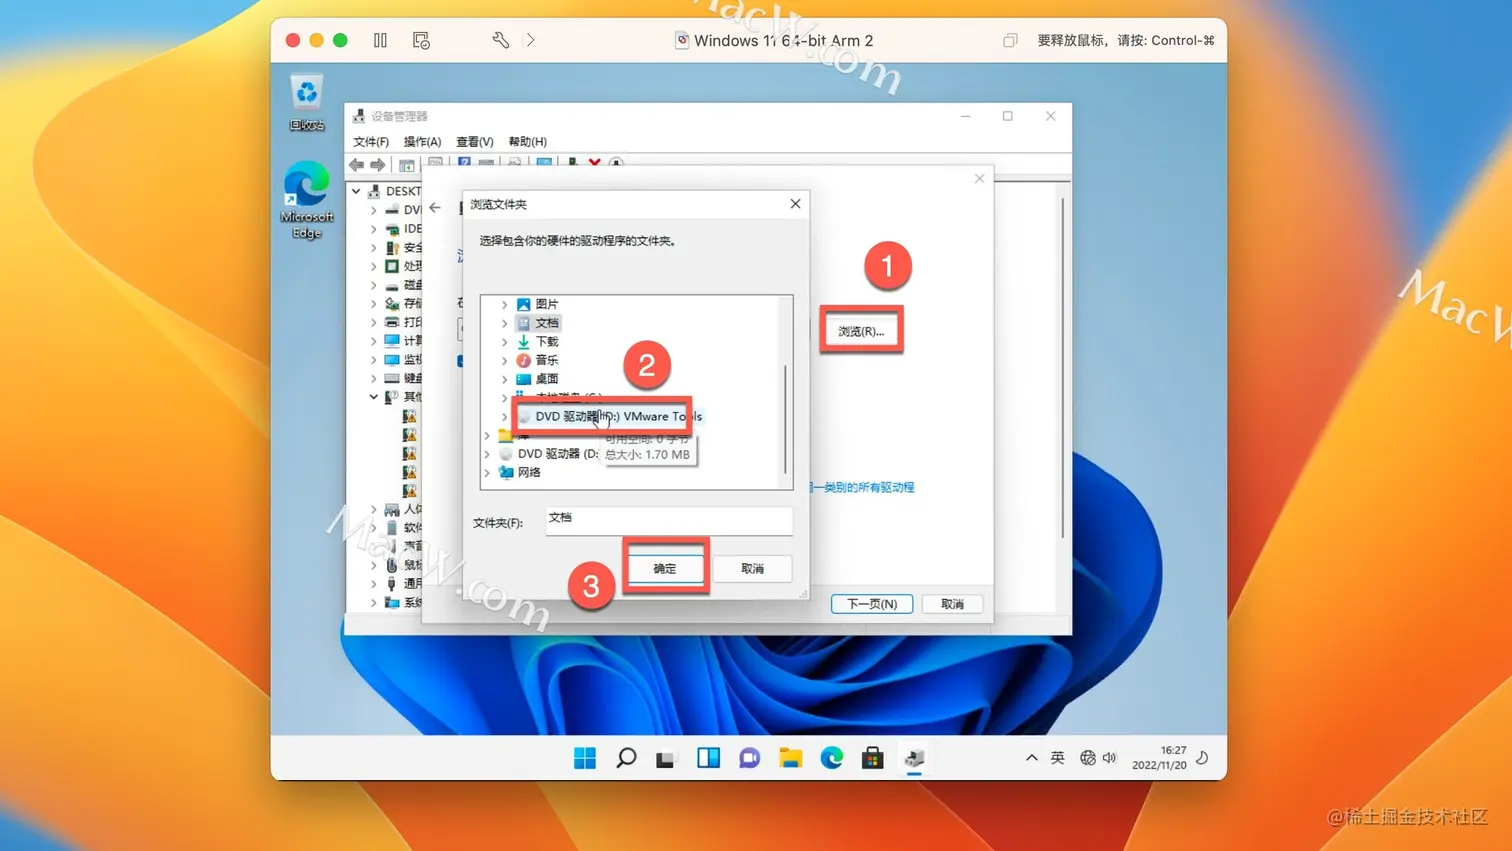Click the do-not-disturb moon icon in the system tray
Screen dimensions: 1512x851
(x=1203, y=758)
